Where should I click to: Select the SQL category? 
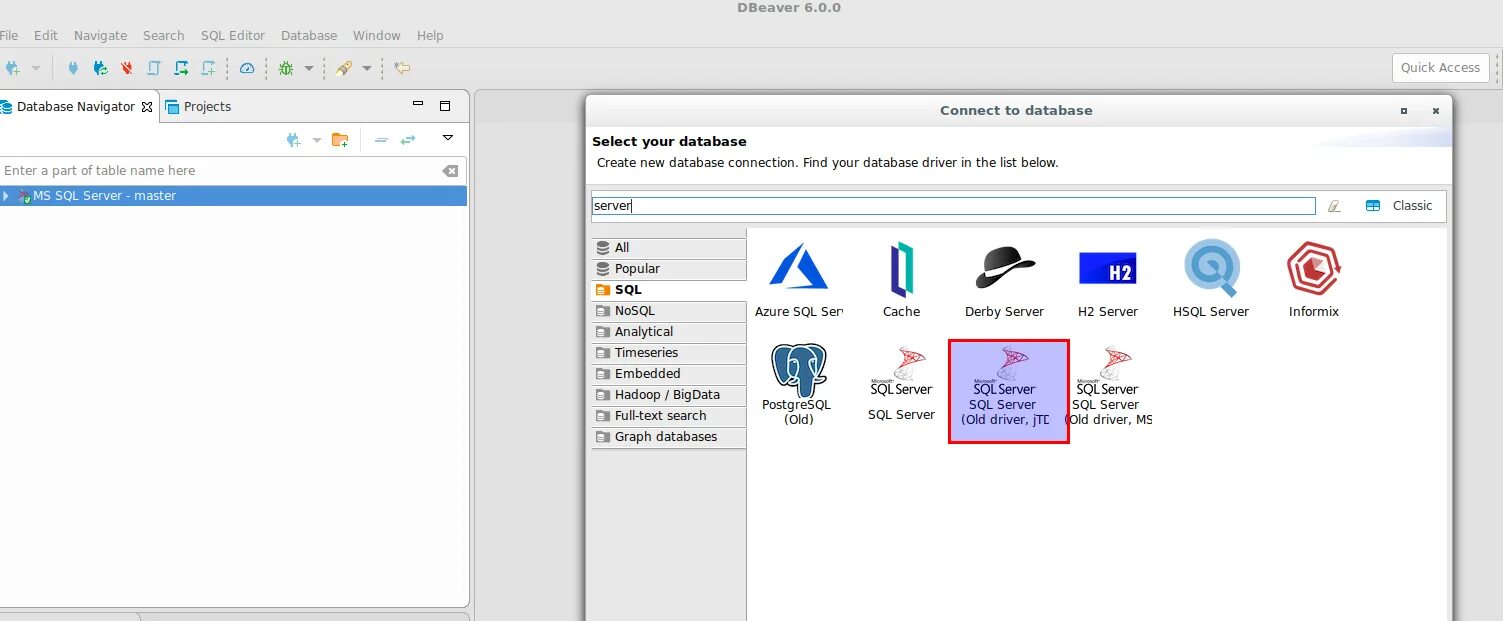pyautogui.click(x=669, y=290)
